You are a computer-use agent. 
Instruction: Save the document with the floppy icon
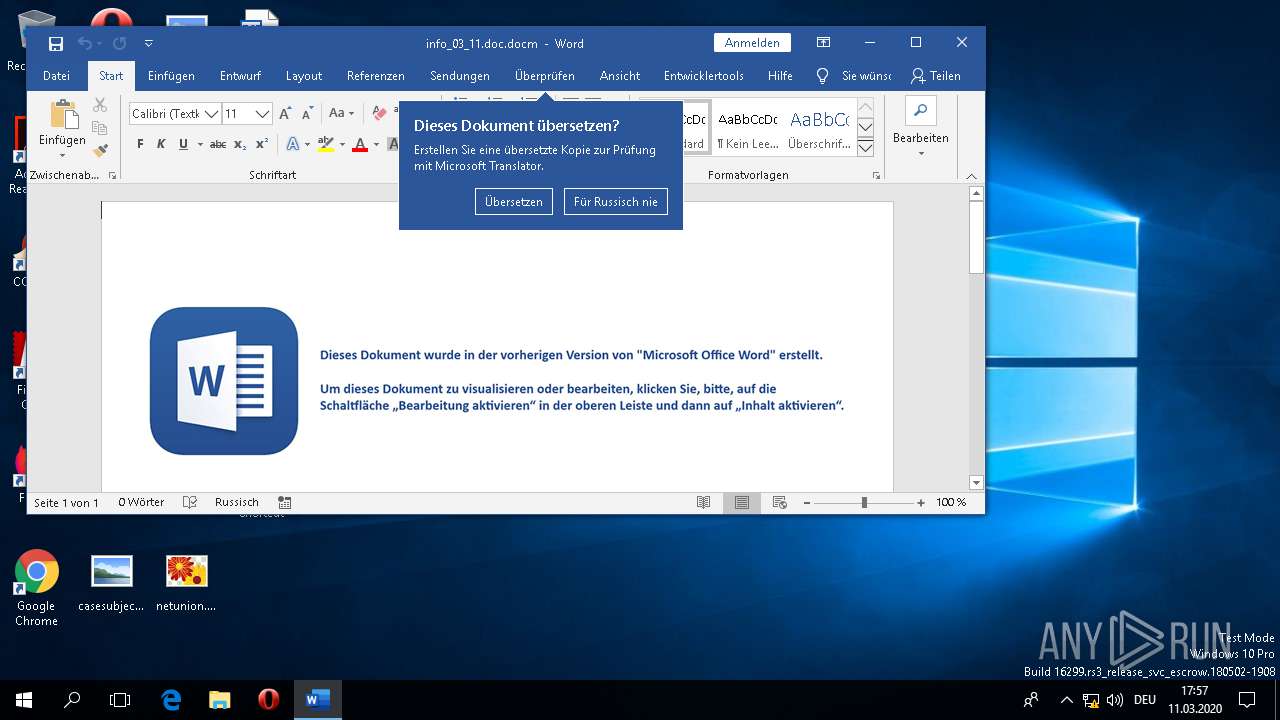56,43
